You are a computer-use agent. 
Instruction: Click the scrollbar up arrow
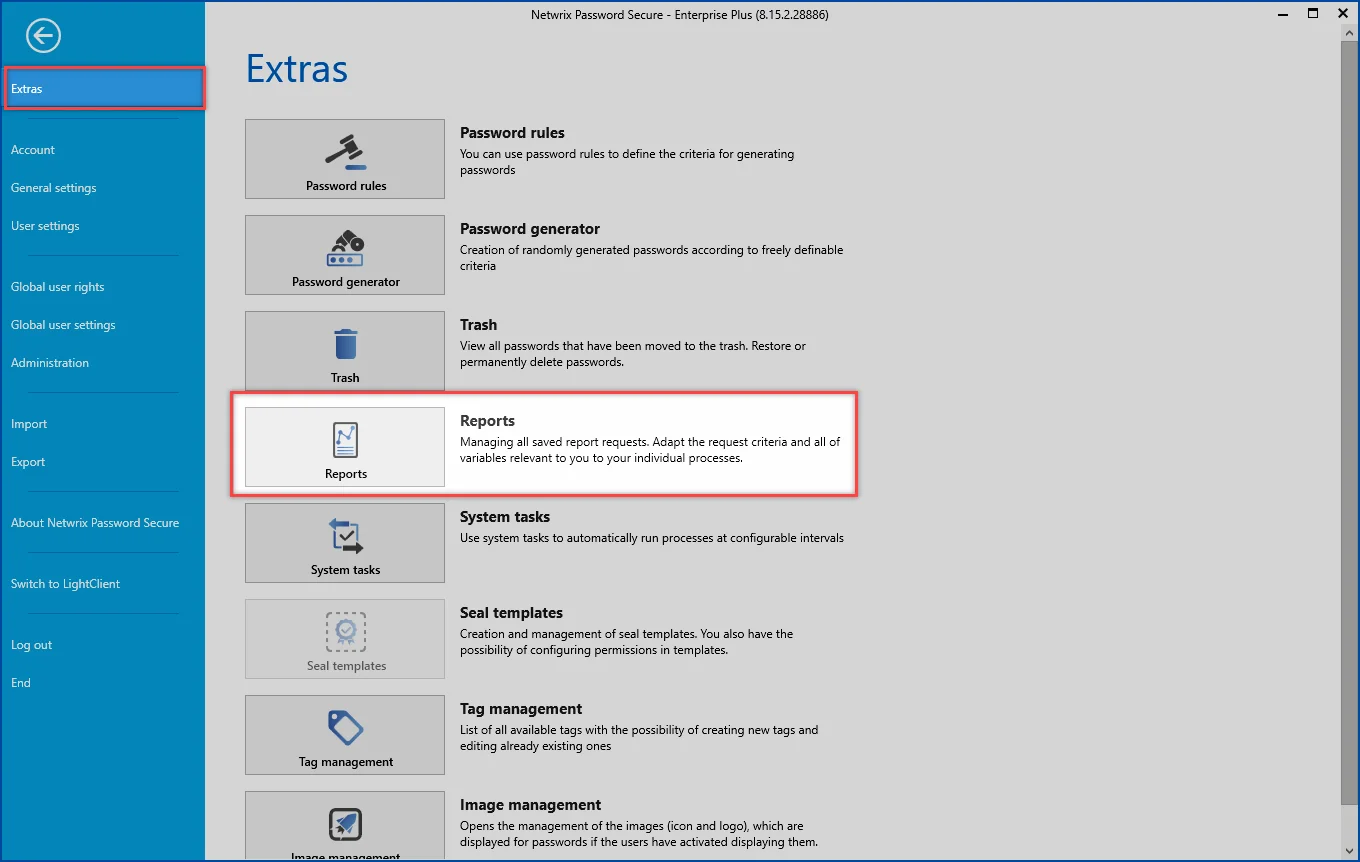pos(1349,33)
